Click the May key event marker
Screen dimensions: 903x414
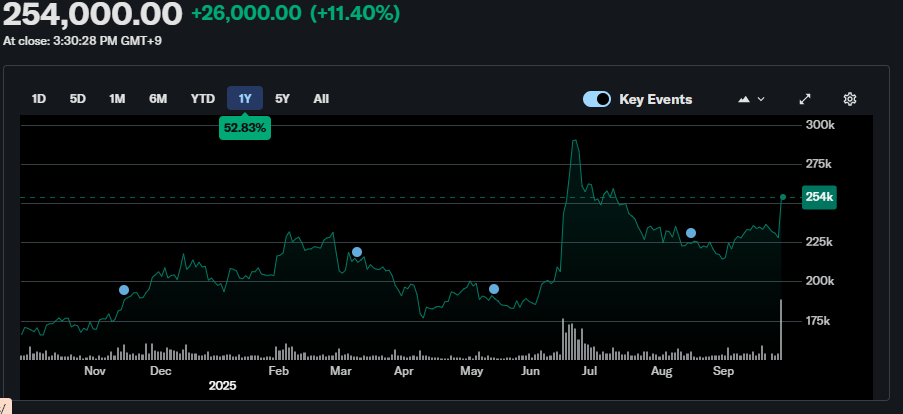click(494, 288)
